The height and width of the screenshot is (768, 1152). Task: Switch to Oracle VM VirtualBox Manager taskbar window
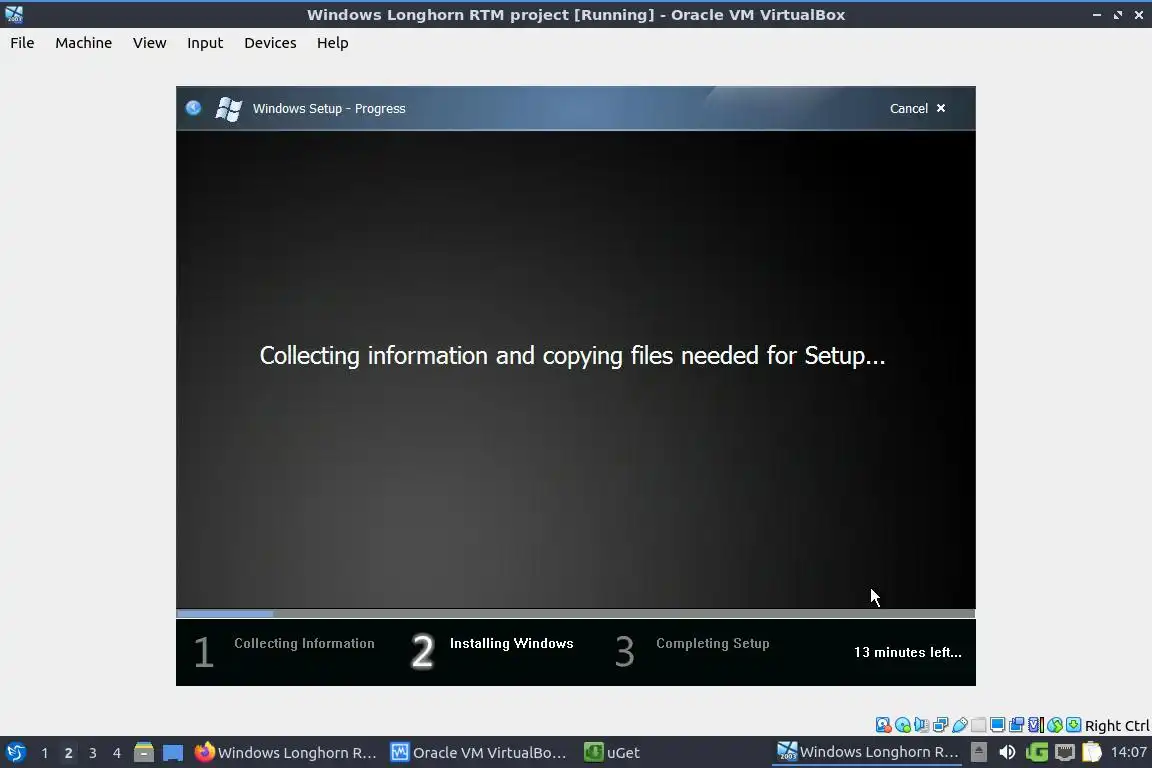click(479, 752)
